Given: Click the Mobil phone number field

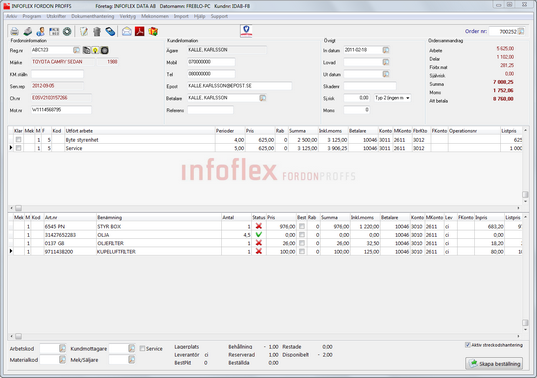Looking at the screenshot, I should point(211,62).
